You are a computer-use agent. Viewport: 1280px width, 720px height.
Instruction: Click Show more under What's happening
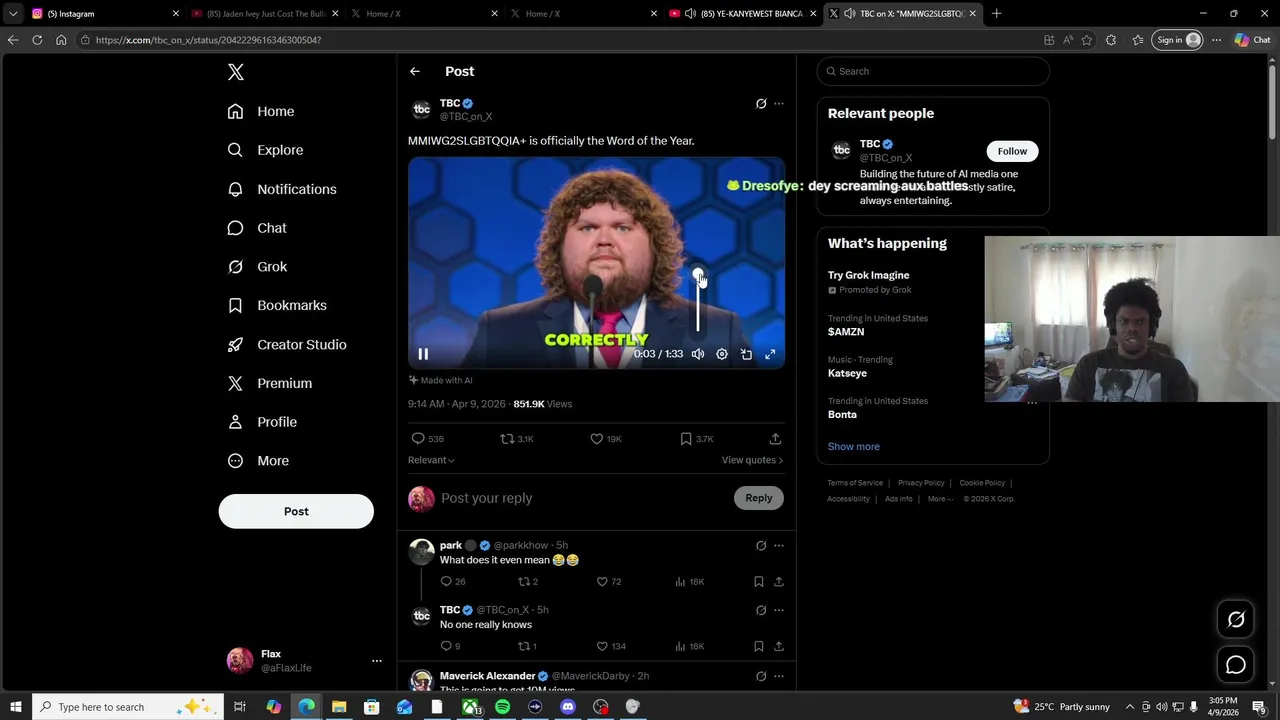pos(854,447)
